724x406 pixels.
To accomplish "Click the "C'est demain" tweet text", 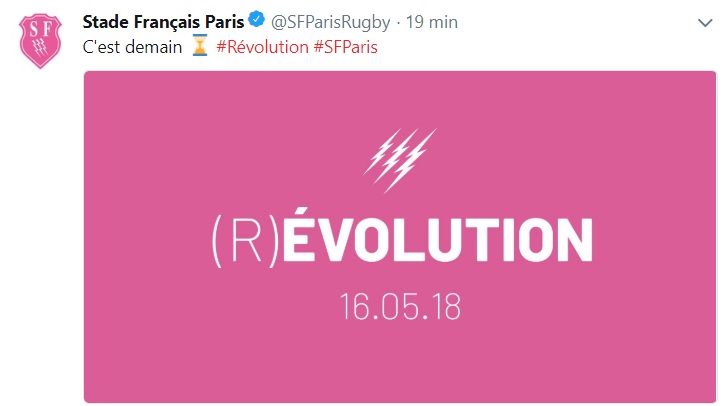I will pos(131,47).
